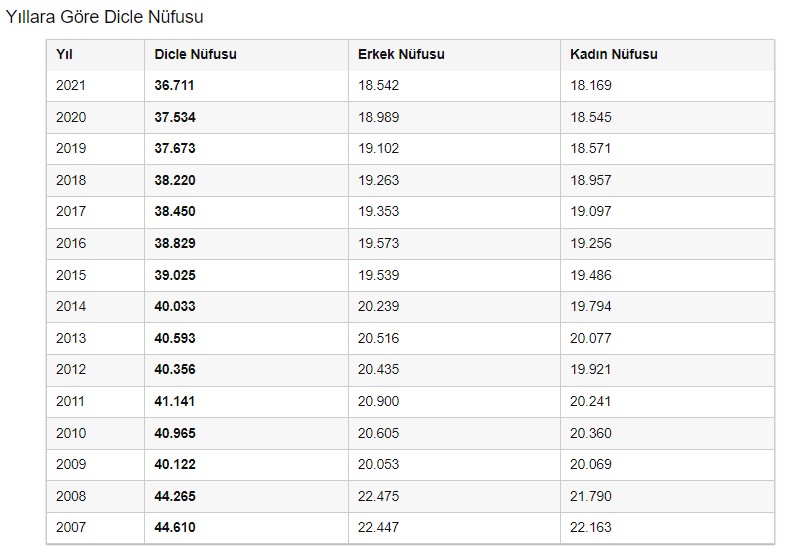Select the 2010 female population 20.360

point(590,433)
